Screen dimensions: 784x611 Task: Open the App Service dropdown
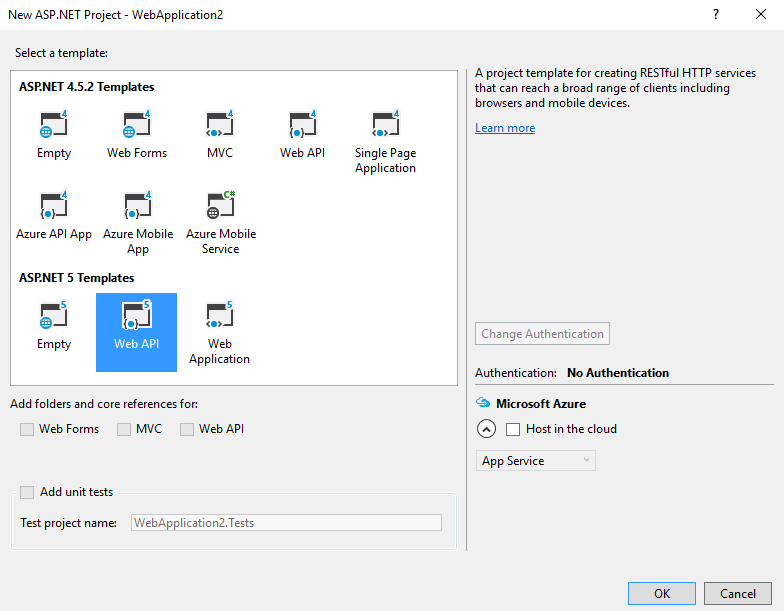point(536,460)
